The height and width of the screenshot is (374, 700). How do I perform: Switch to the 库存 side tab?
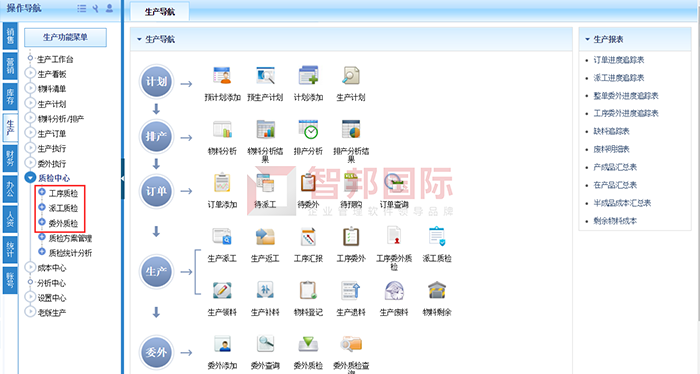[x=10, y=96]
